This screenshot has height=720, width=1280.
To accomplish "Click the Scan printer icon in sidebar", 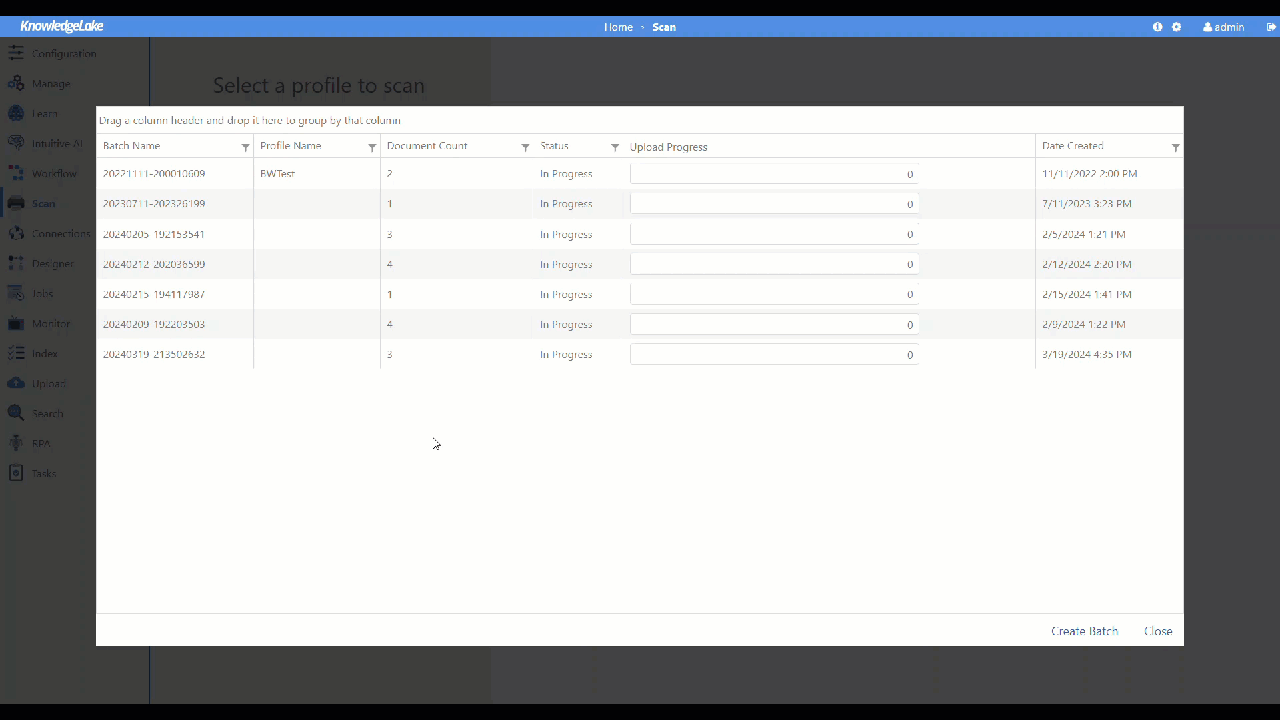I will pos(16,203).
